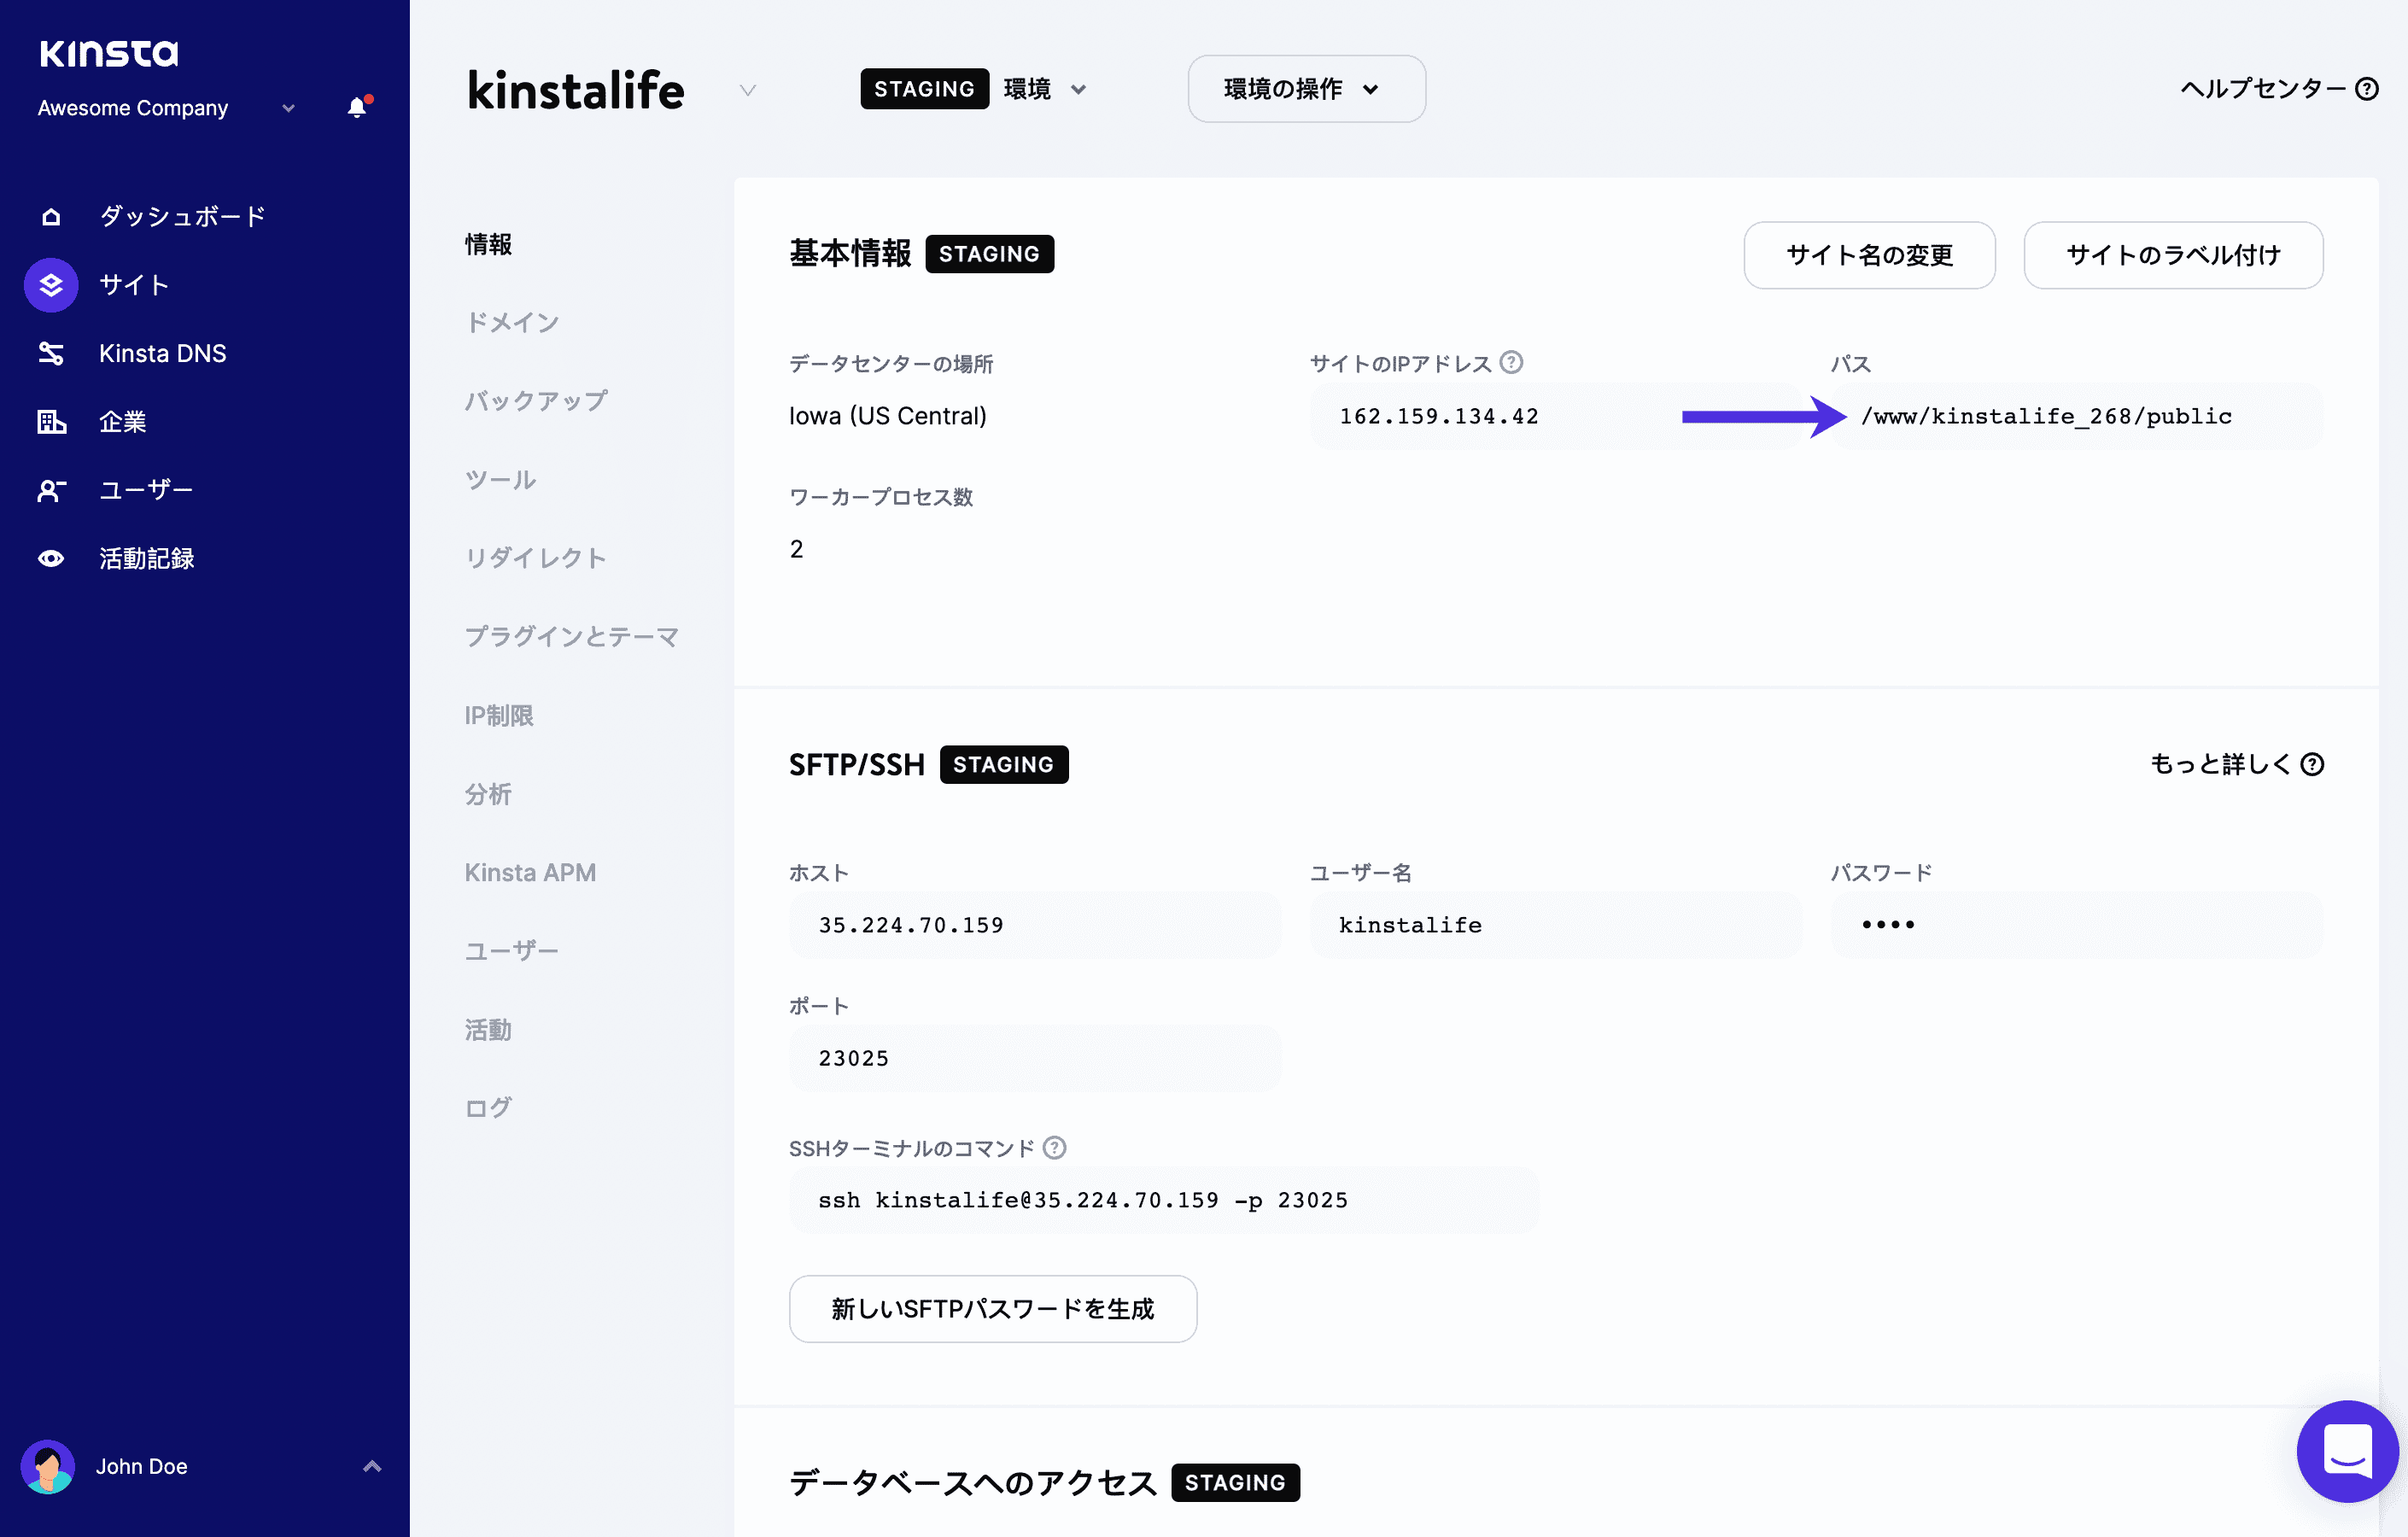Click the サイトのIPアドレス help tooltip icon

(x=1511, y=362)
